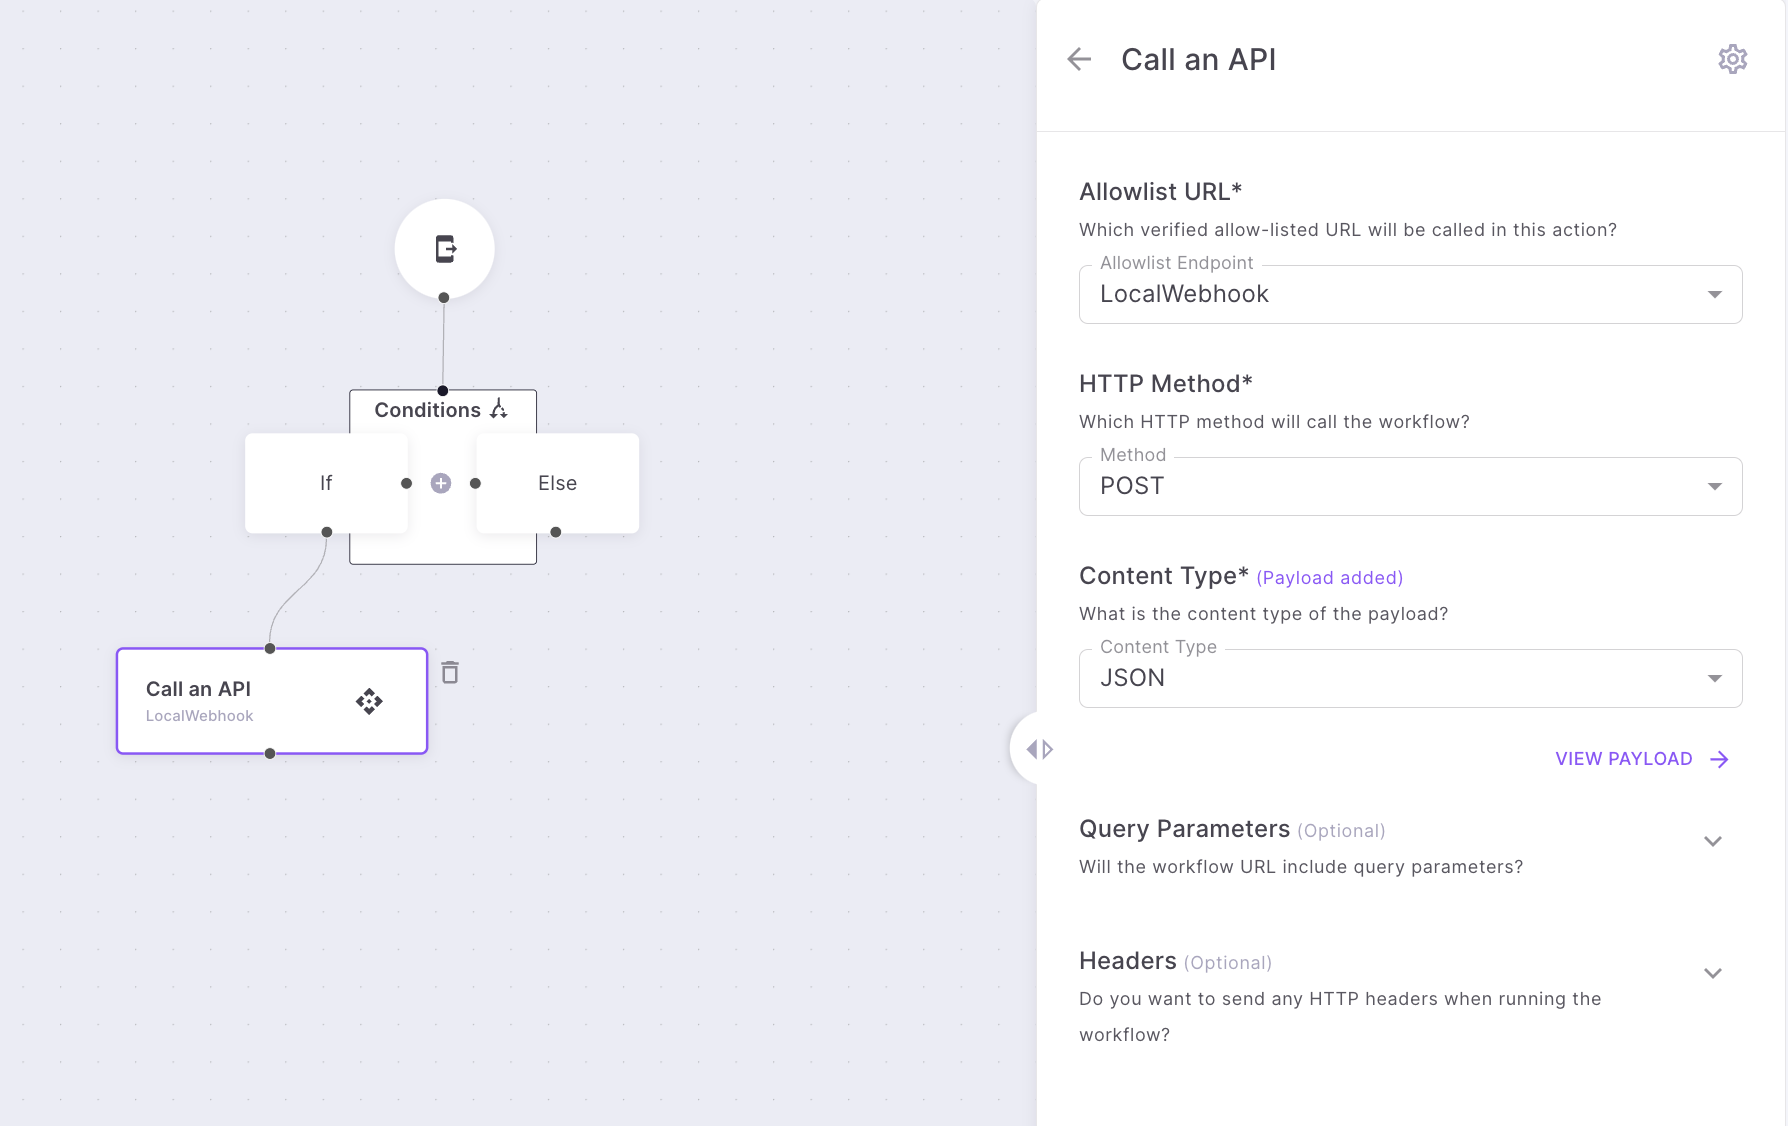
Task: Open the settings gear icon
Action: [1732, 60]
